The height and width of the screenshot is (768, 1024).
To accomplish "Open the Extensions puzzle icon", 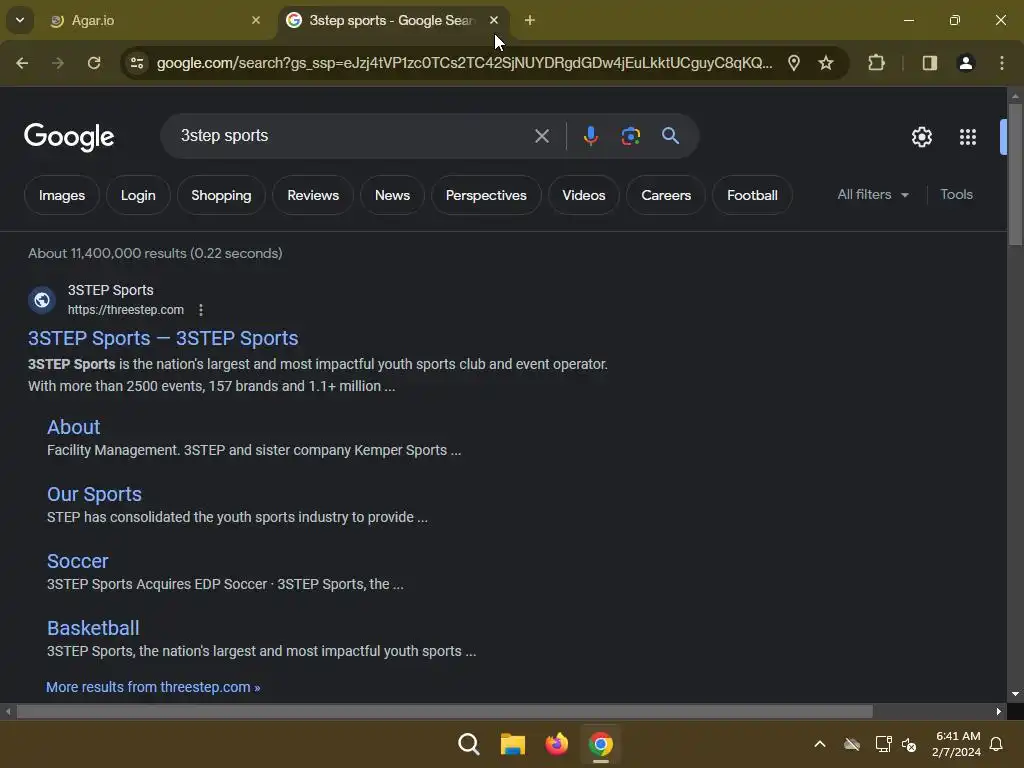I will [876, 63].
